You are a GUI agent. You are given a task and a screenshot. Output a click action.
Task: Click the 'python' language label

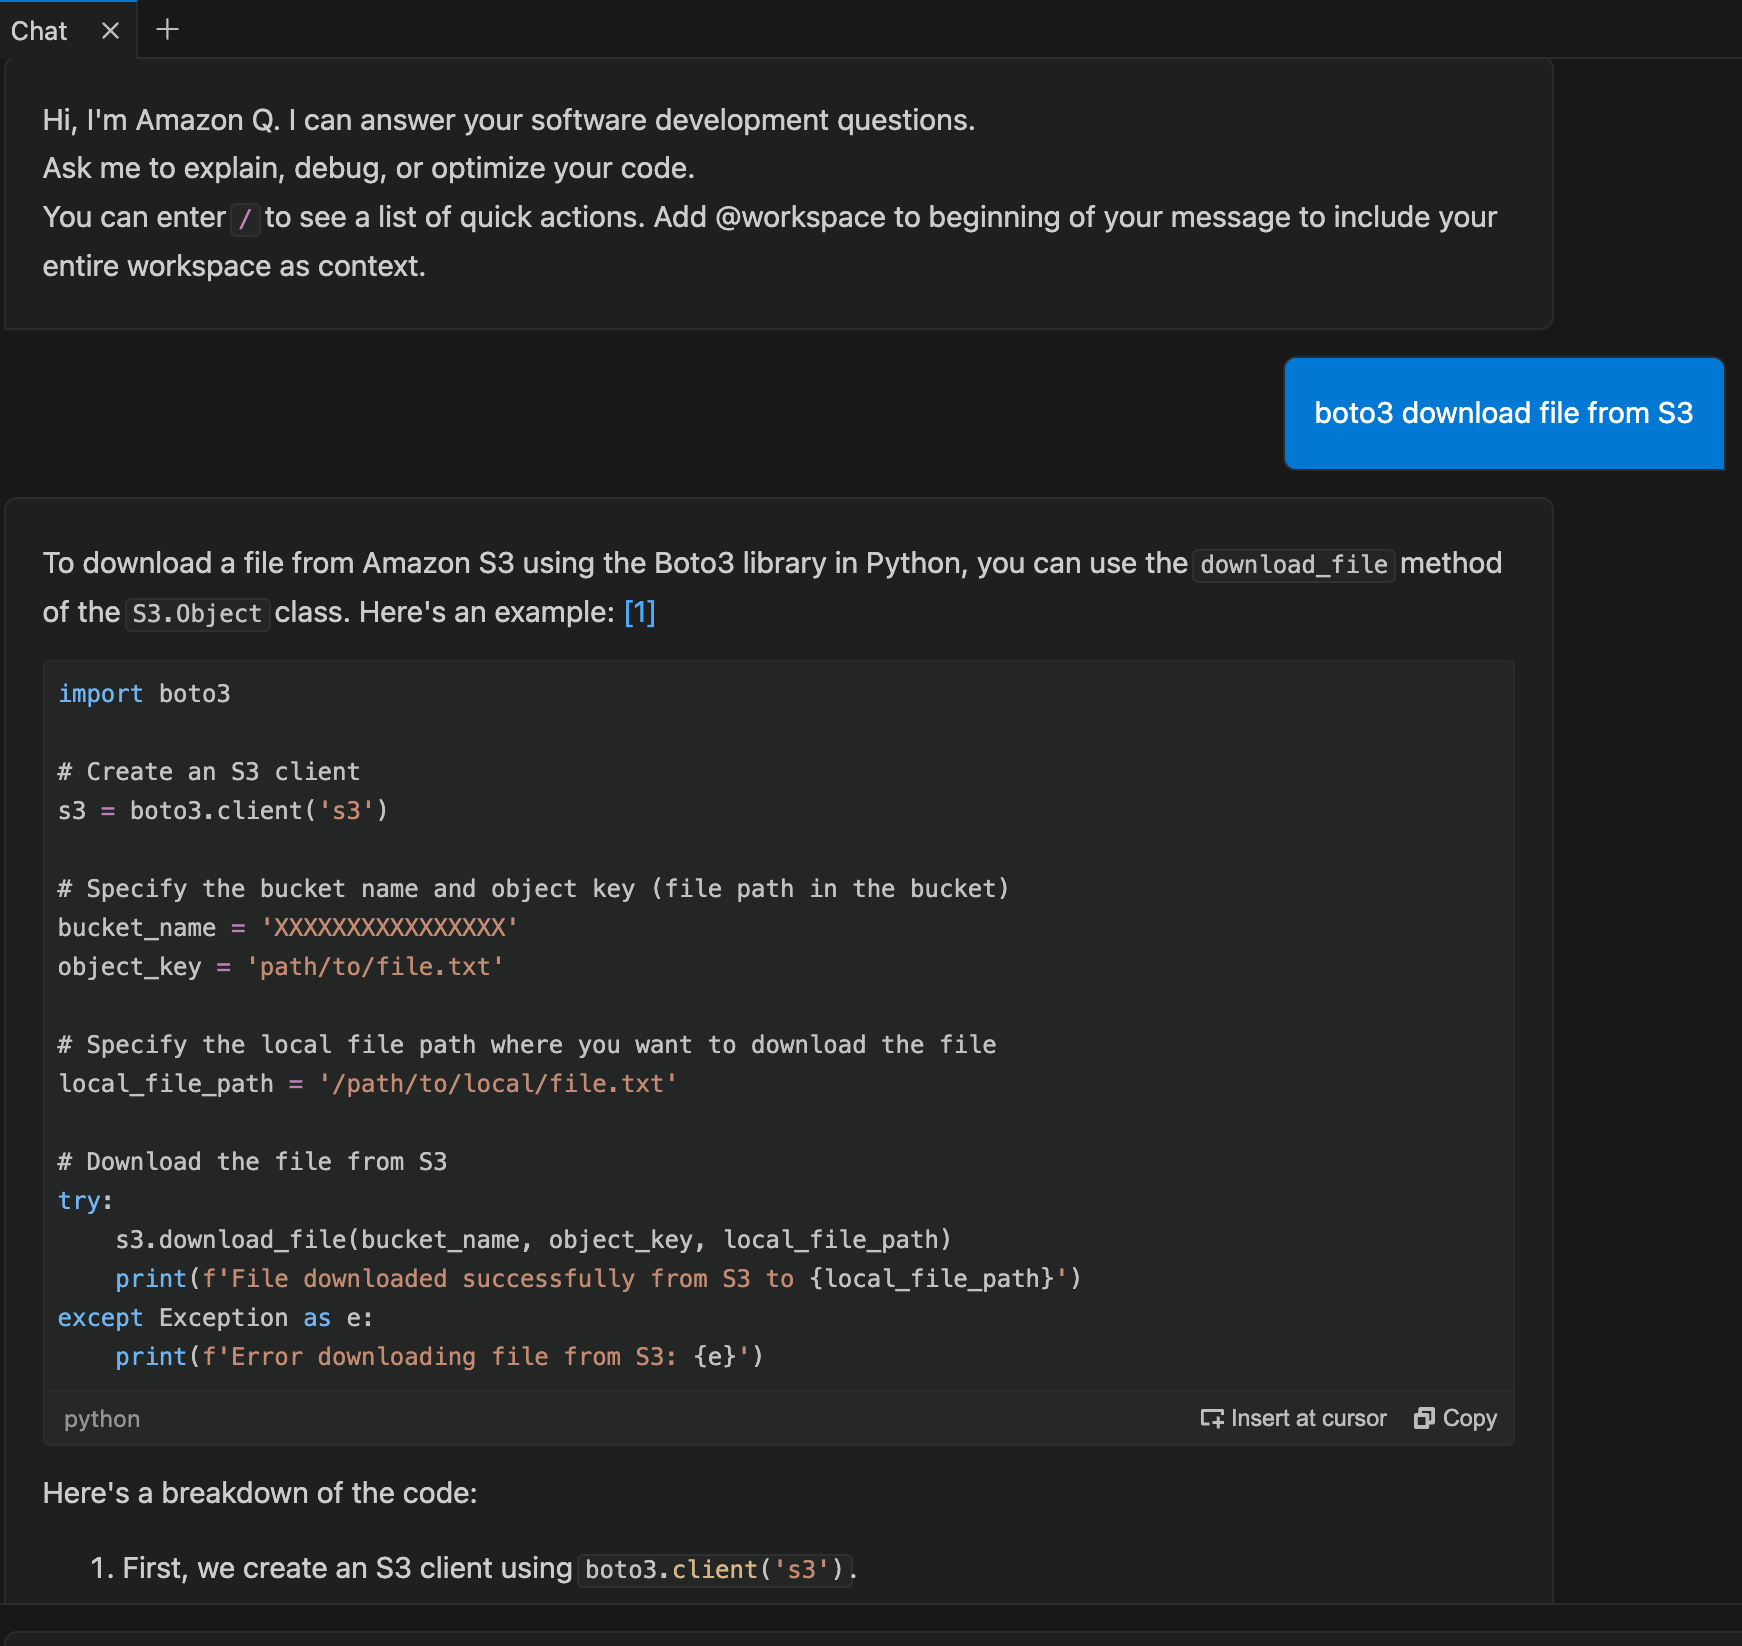click(102, 1419)
